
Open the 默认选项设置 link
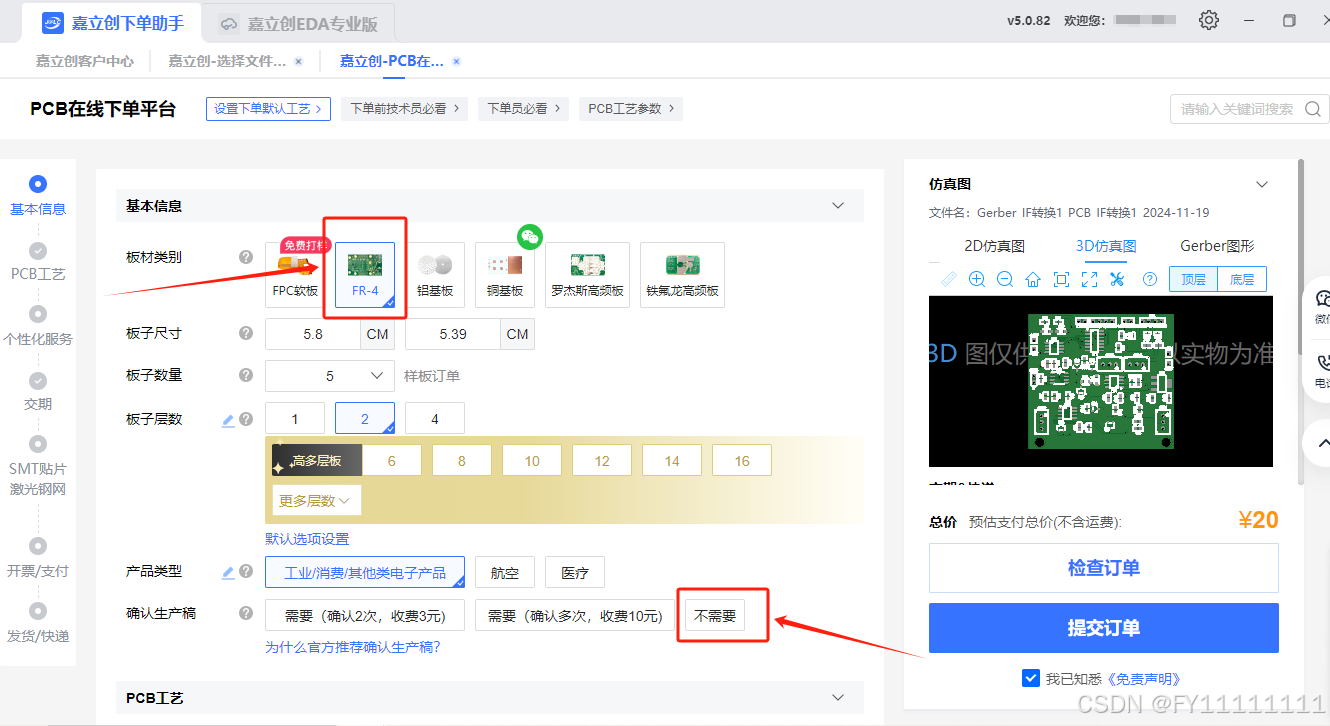click(307, 539)
